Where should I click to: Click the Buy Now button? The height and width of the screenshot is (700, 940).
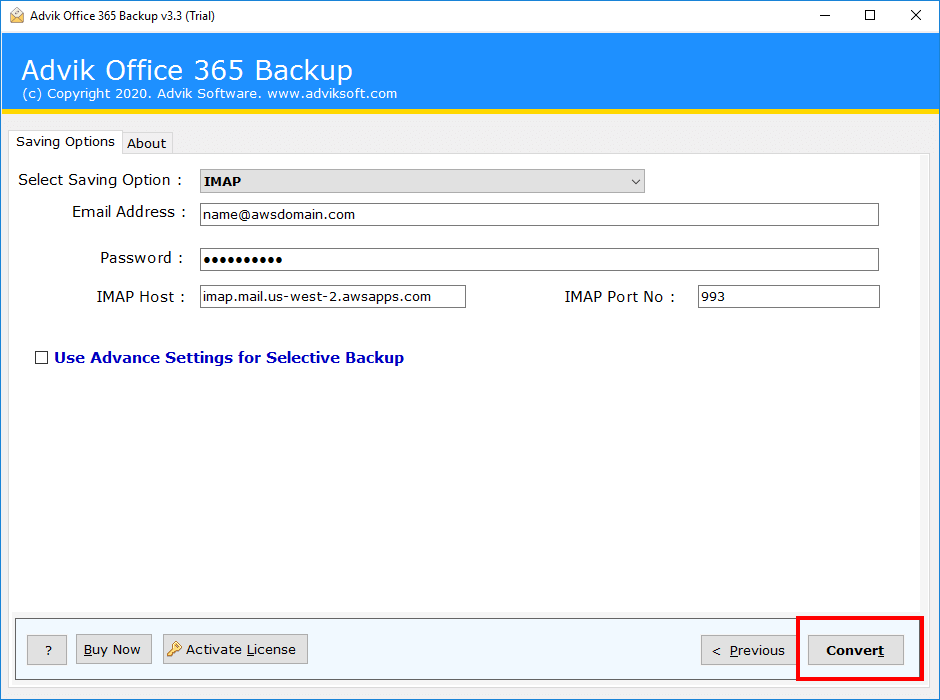113,650
